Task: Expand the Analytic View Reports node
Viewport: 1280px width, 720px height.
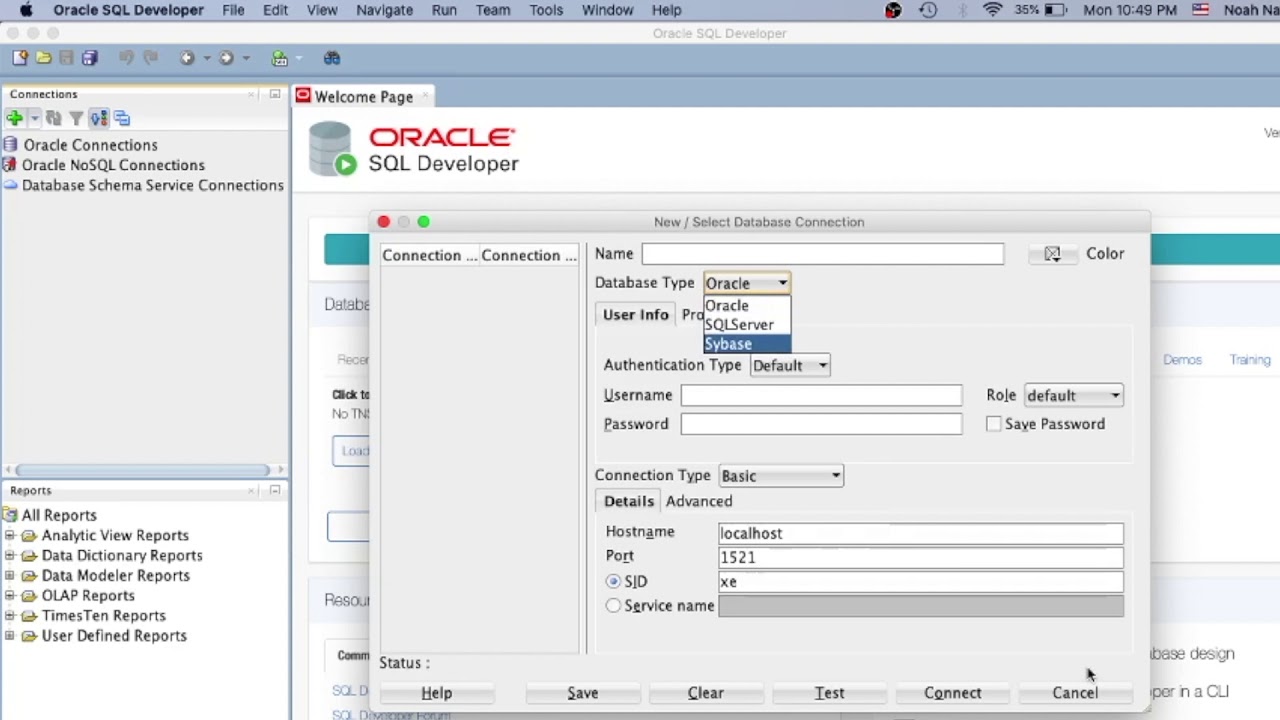Action: click(x=10, y=536)
